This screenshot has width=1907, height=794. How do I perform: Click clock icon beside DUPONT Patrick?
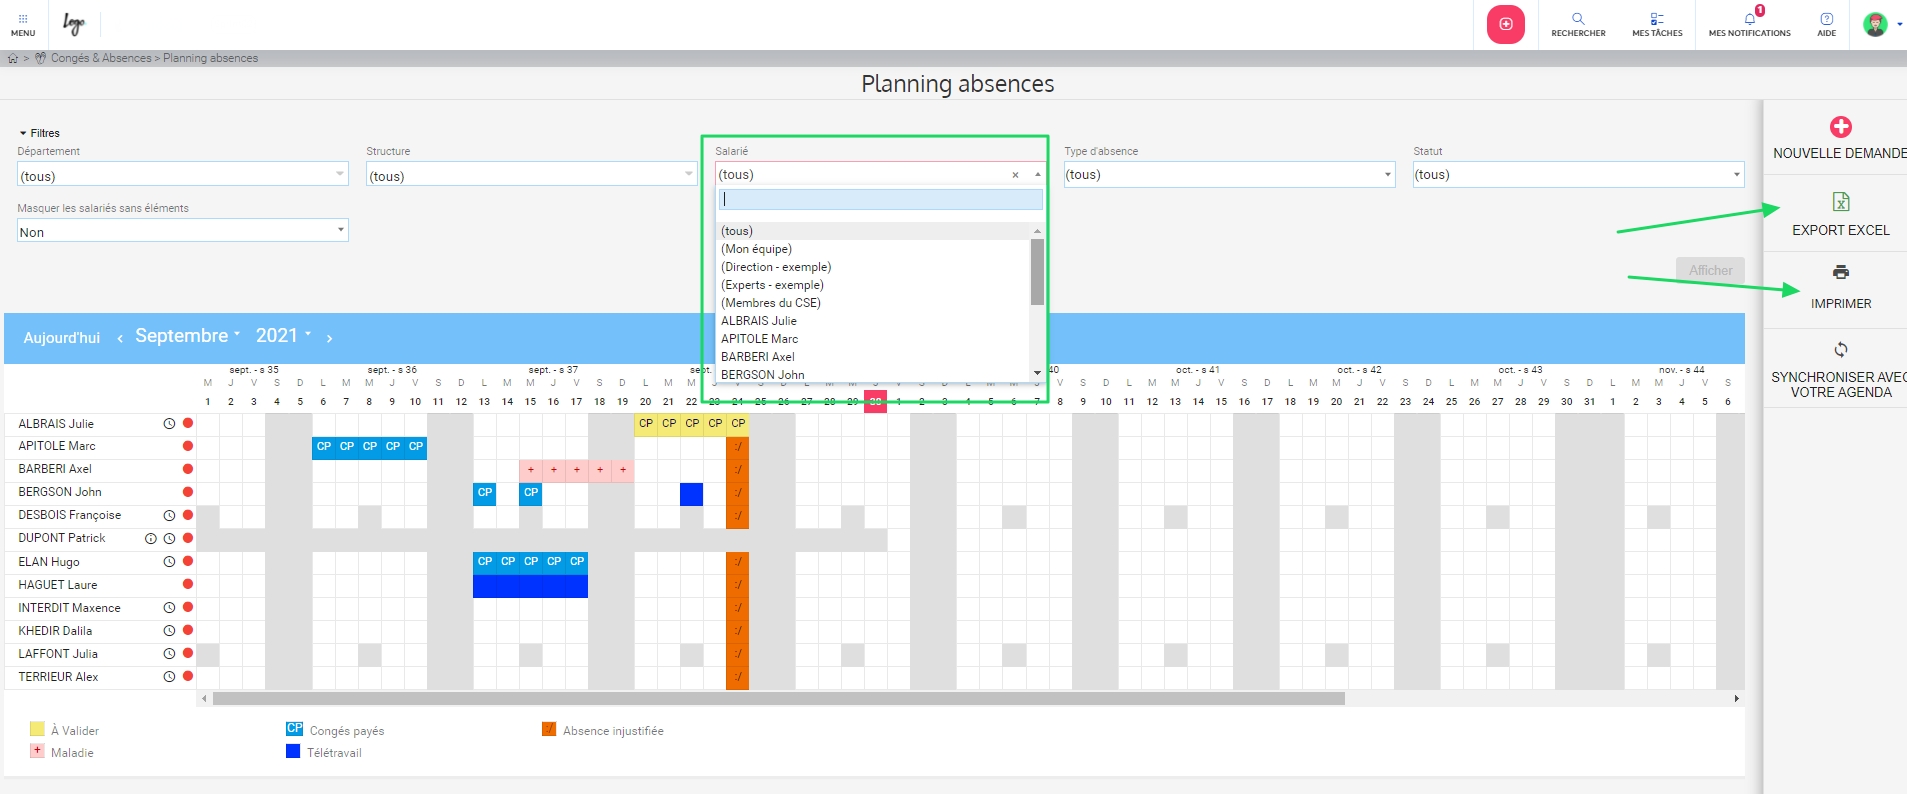point(170,538)
